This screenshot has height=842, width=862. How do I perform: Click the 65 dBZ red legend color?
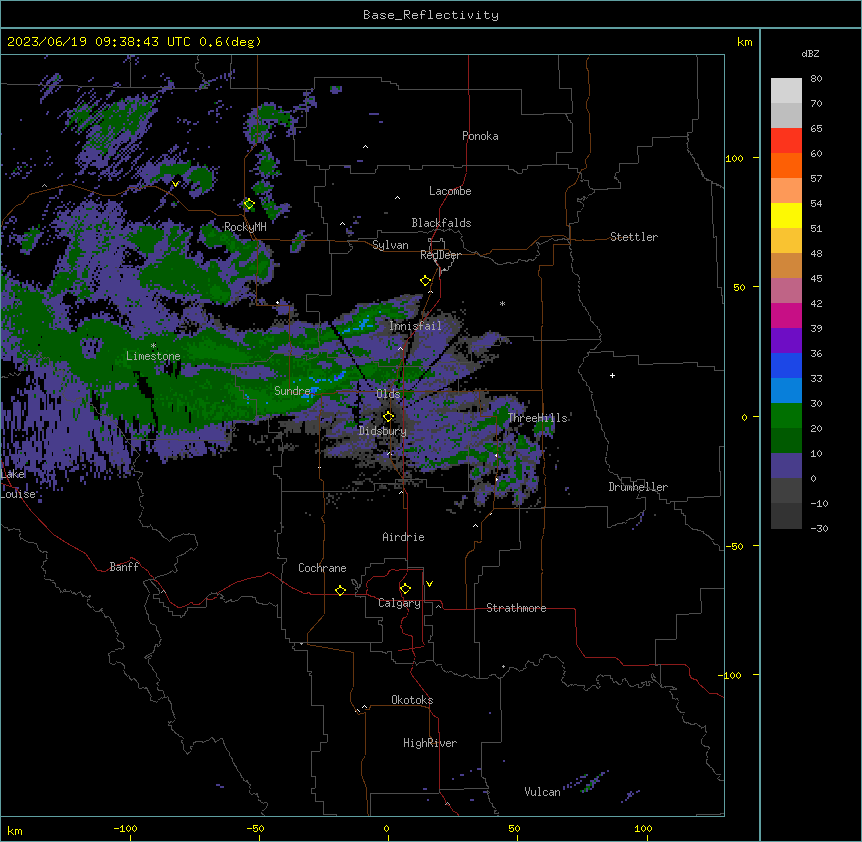click(x=786, y=140)
